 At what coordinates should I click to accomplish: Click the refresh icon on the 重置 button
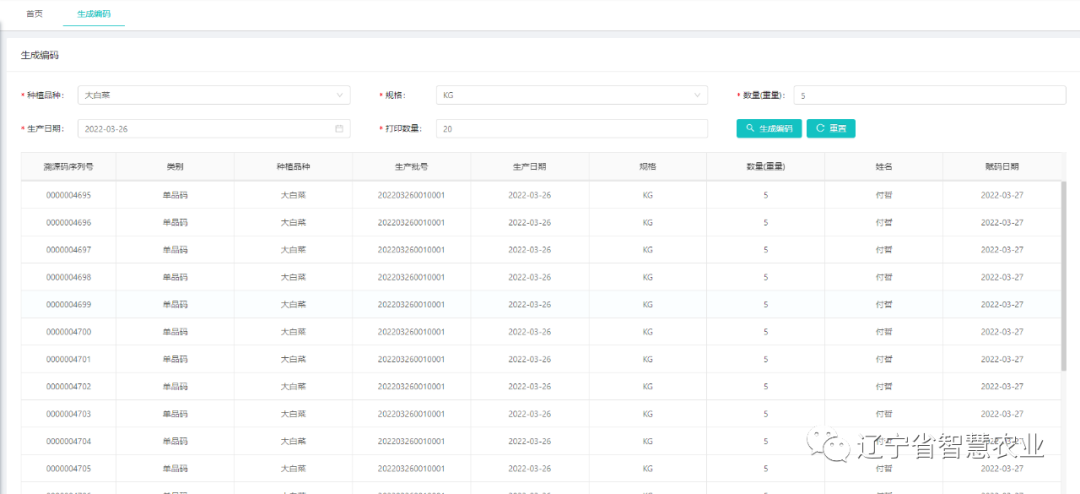820,128
